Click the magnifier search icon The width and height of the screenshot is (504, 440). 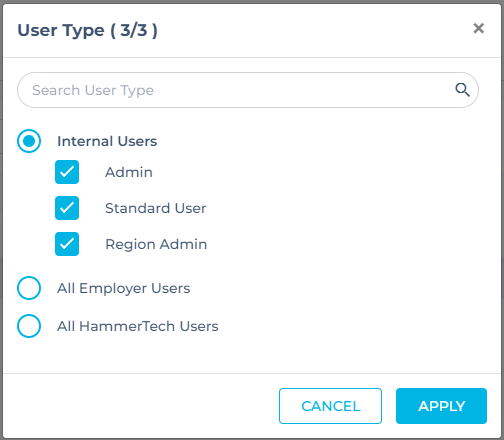tap(462, 90)
